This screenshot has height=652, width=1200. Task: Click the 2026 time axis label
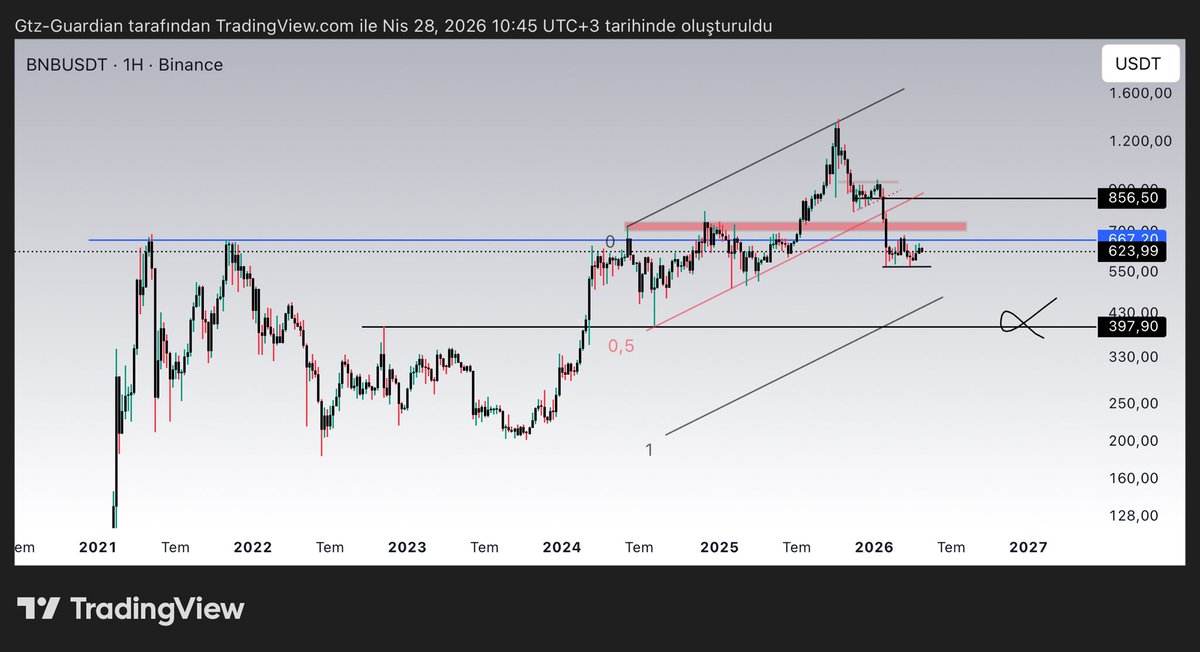pyautogui.click(x=874, y=547)
